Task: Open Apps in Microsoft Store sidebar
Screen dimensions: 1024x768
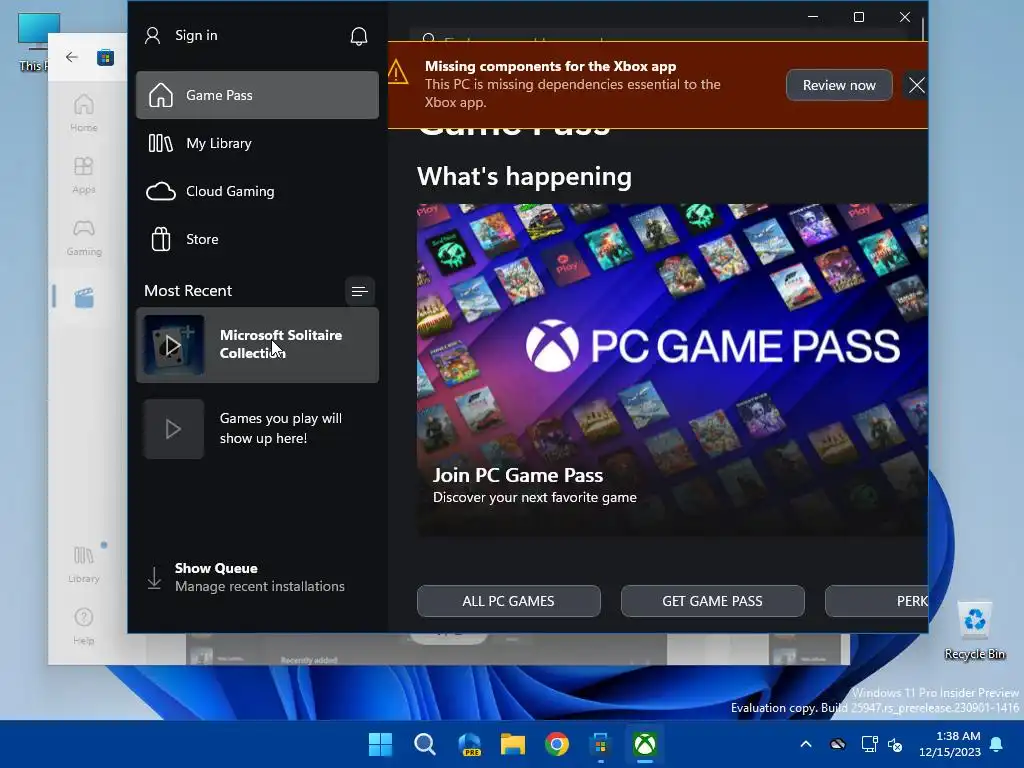Action: [84, 175]
